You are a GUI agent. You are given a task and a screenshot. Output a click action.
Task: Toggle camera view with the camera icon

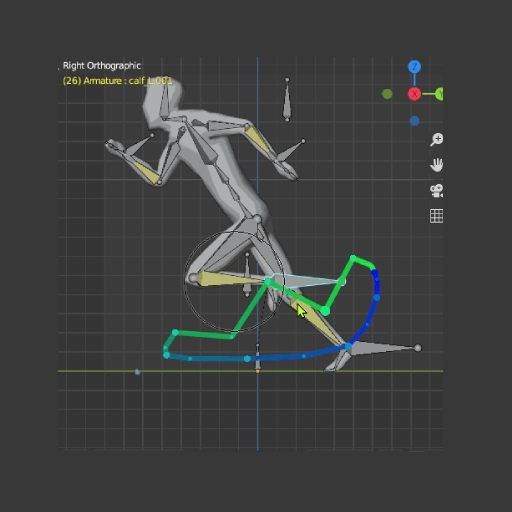tap(436, 191)
